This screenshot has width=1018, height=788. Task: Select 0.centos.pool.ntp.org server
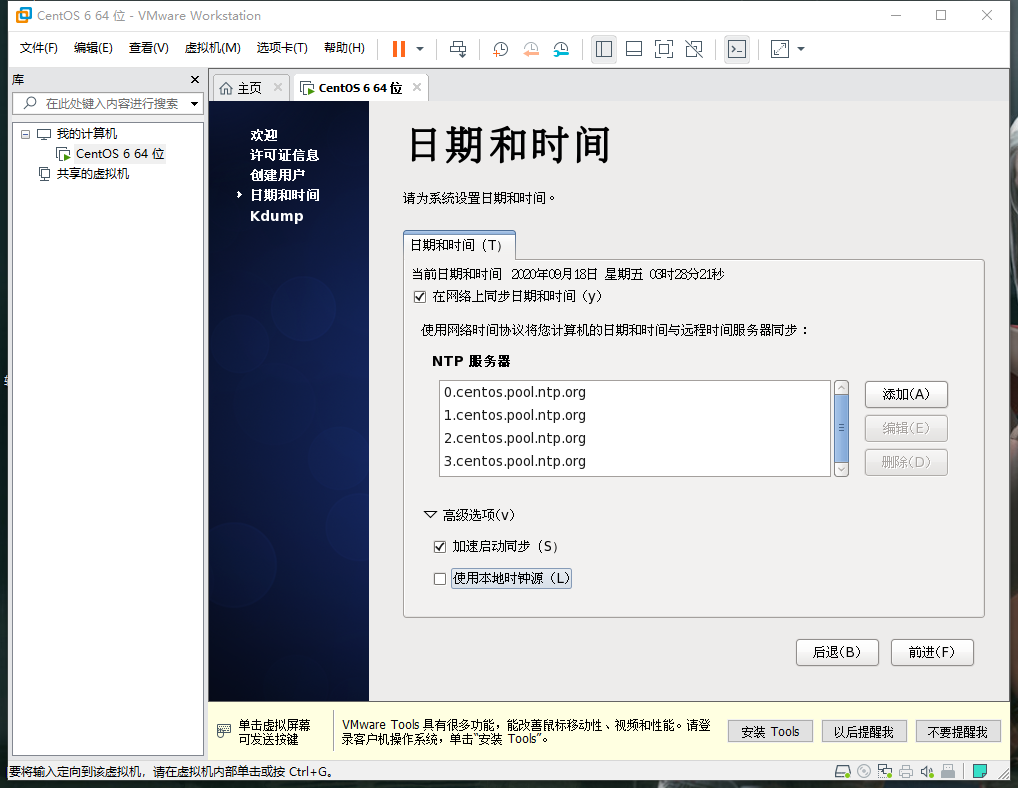pyautogui.click(x=635, y=392)
